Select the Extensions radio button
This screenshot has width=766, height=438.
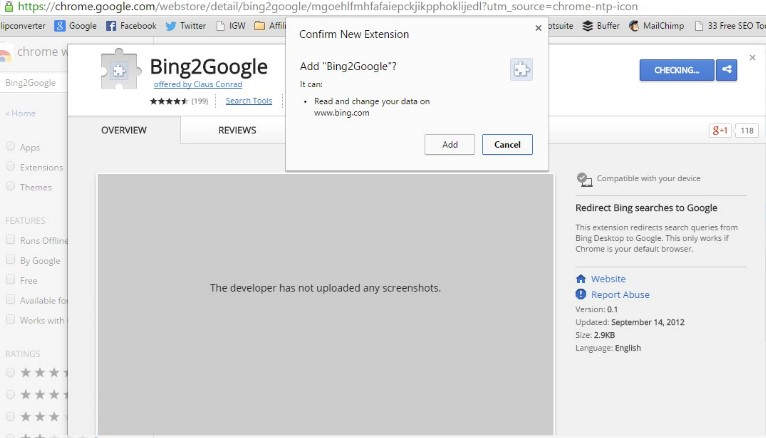[x=11, y=167]
